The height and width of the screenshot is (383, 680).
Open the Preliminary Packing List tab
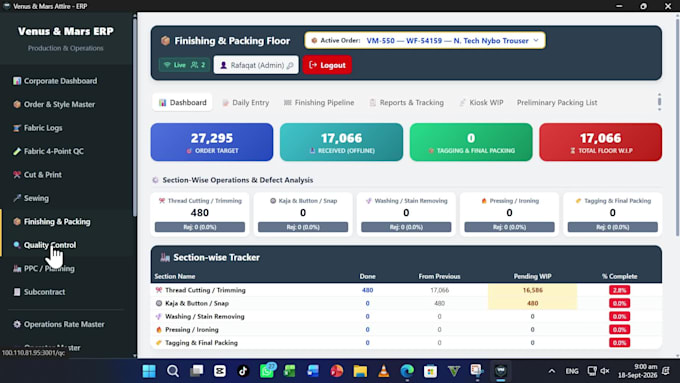(x=557, y=103)
